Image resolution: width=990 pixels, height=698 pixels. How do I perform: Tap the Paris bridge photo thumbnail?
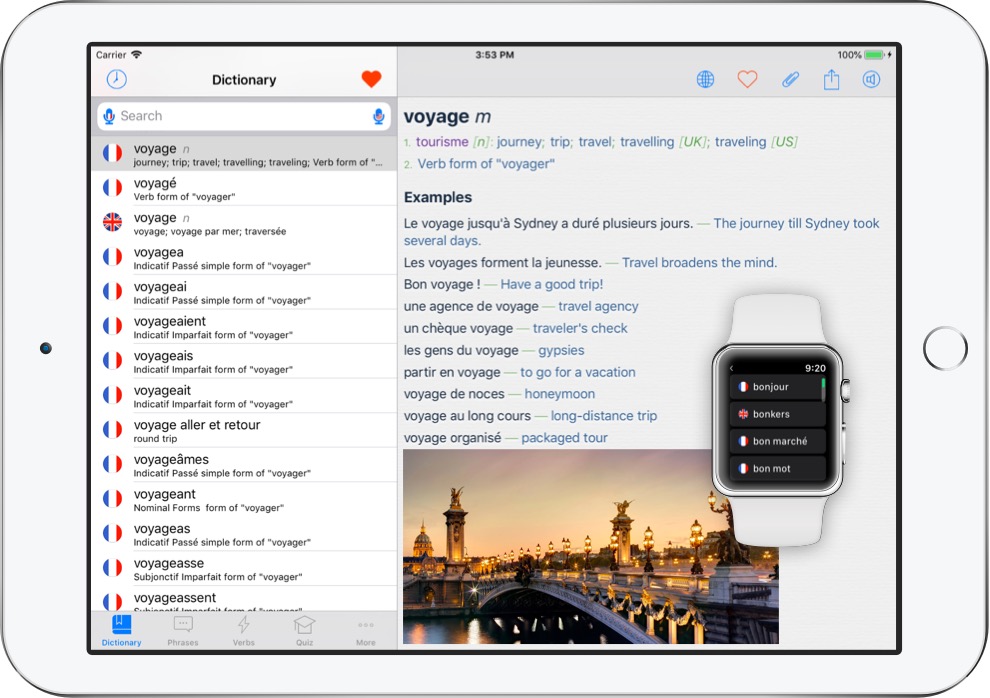click(x=560, y=546)
